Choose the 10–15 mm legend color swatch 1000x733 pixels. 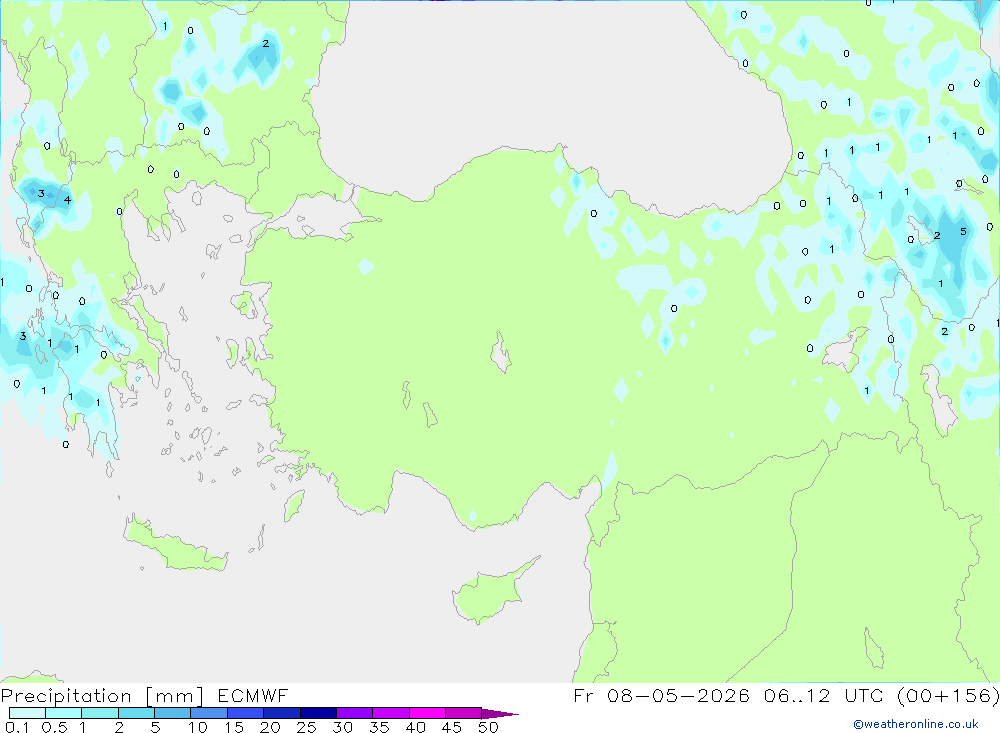click(x=209, y=713)
